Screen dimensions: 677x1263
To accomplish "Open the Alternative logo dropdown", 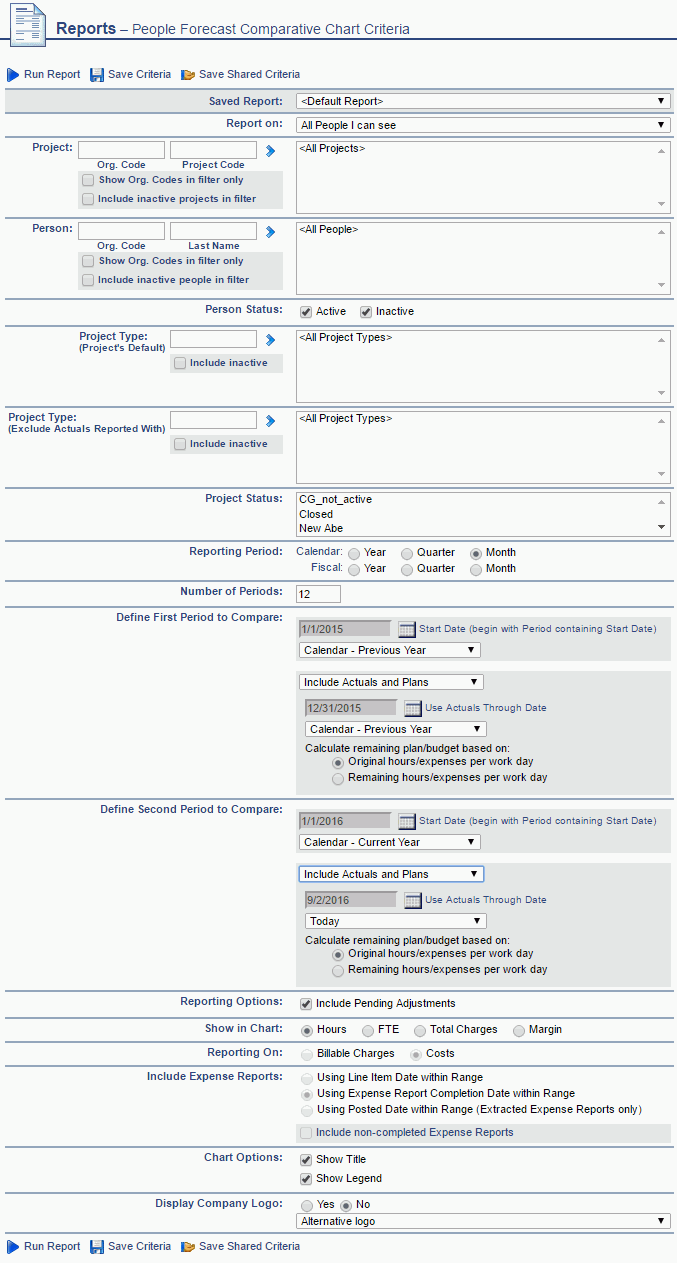I will (x=484, y=1221).
